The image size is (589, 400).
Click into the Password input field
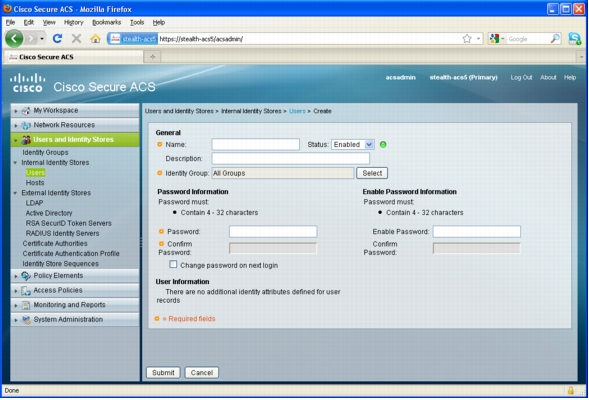pos(273,231)
